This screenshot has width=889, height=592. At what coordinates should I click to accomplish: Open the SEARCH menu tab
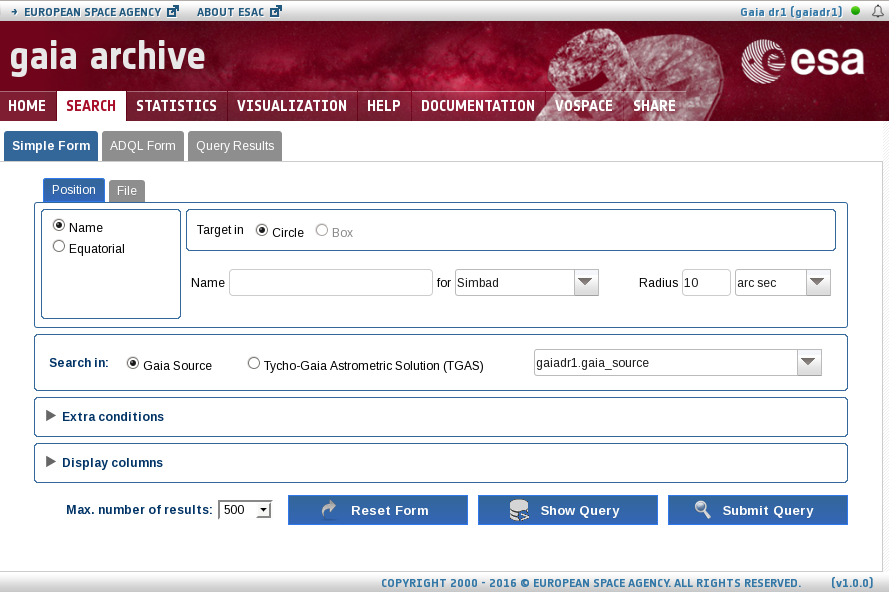pyautogui.click(x=91, y=106)
